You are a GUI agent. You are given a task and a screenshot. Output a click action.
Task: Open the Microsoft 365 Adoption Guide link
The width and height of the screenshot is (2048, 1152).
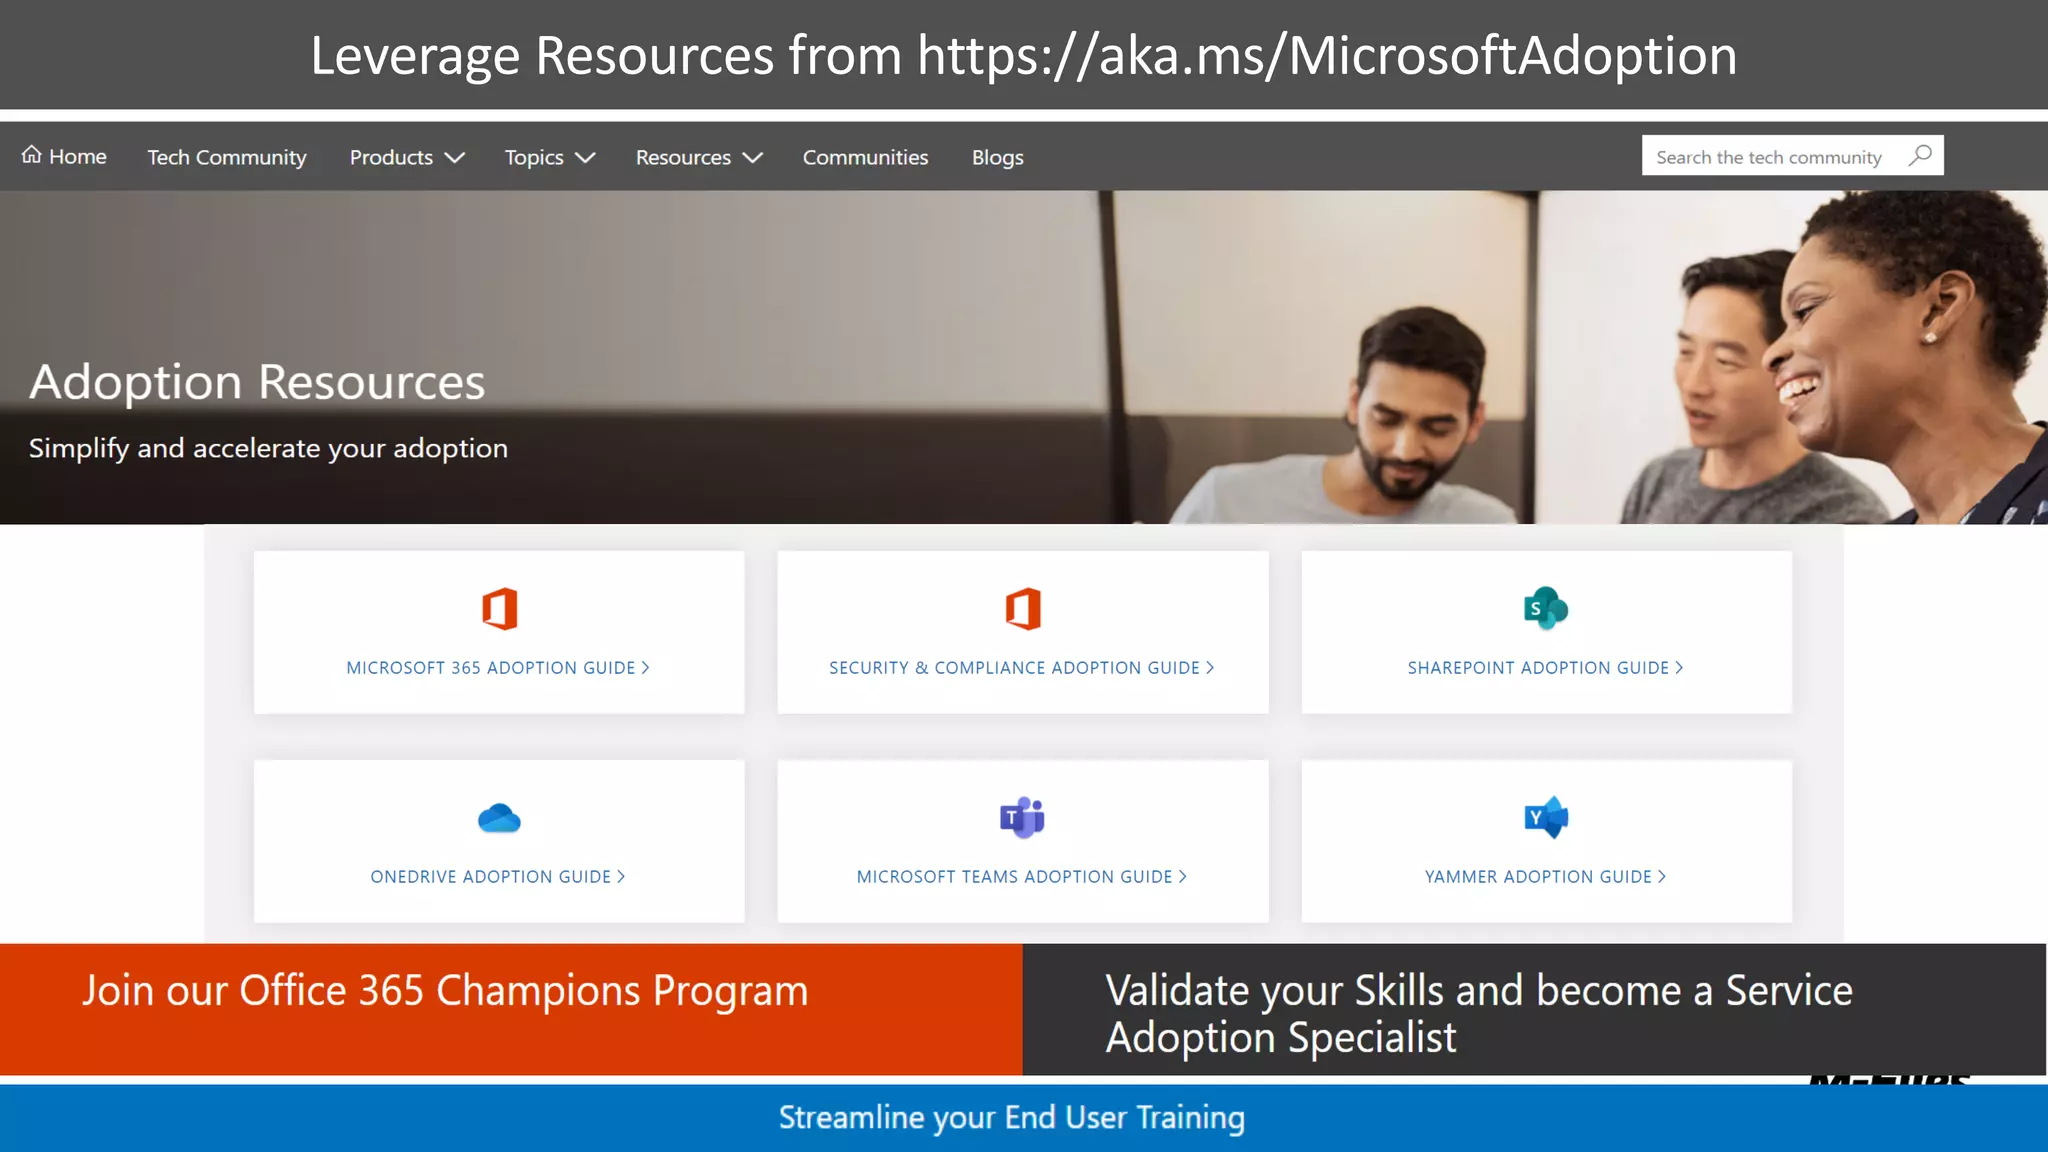pos(498,667)
